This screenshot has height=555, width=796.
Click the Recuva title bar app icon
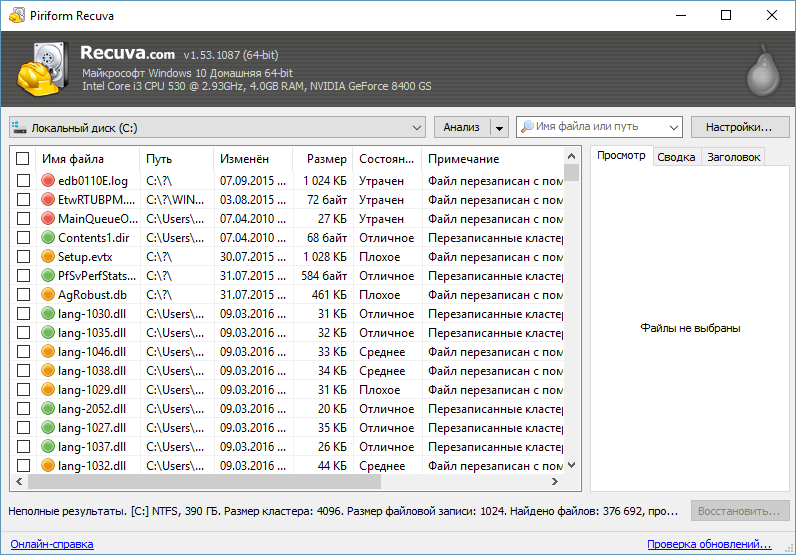click(17, 15)
